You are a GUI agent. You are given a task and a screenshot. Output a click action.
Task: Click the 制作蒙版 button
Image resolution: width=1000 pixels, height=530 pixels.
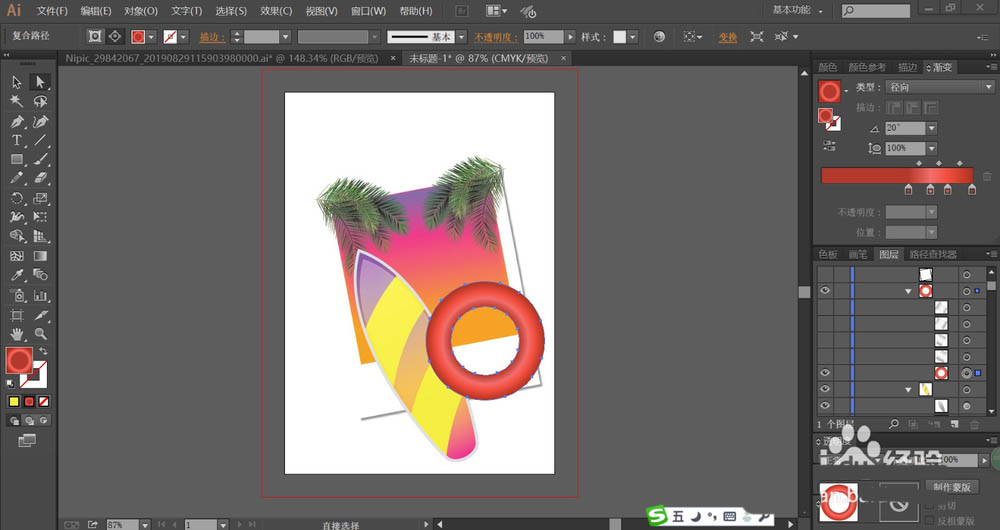pos(952,487)
